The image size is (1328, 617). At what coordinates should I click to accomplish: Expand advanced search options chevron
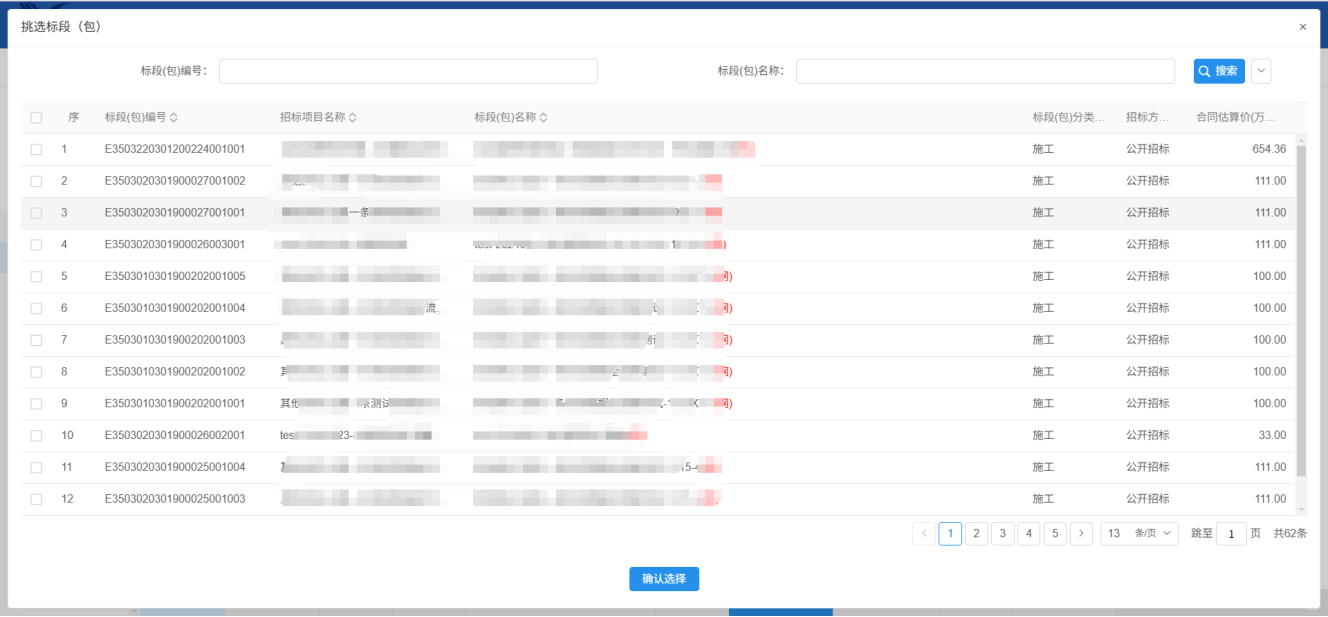coord(1261,71)
